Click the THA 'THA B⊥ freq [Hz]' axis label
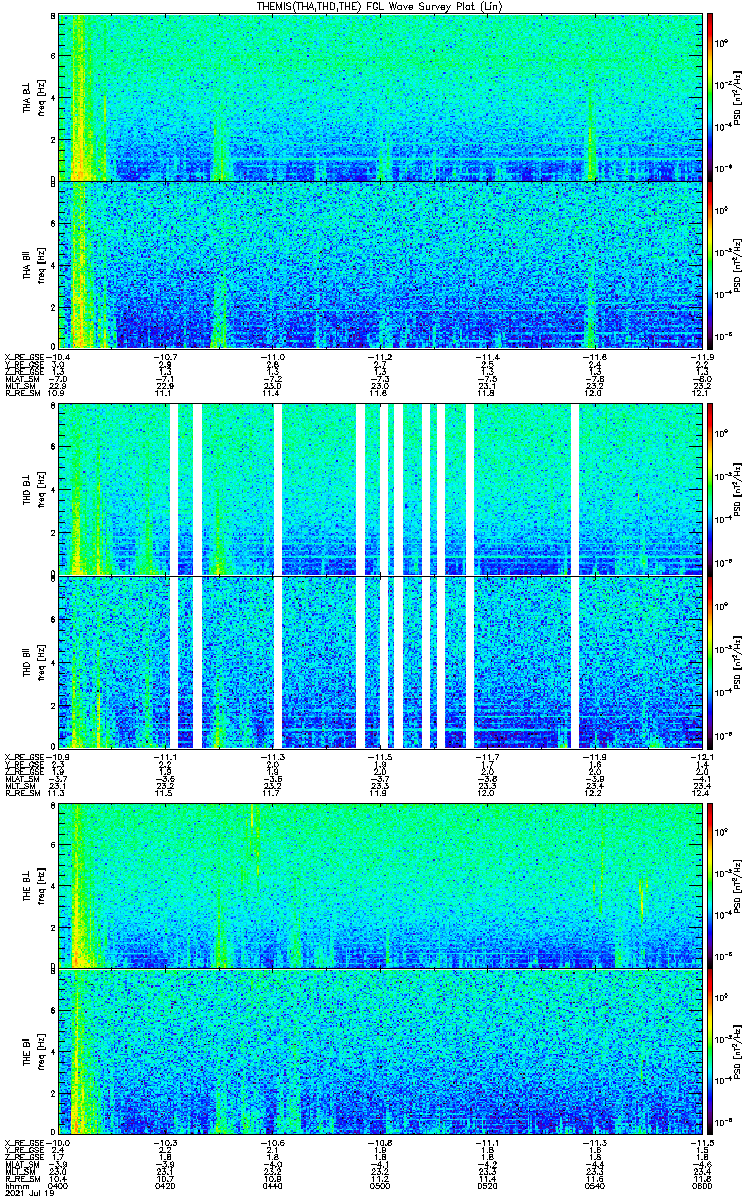This screenshot has width=750, height=1200. pos(35,96)
